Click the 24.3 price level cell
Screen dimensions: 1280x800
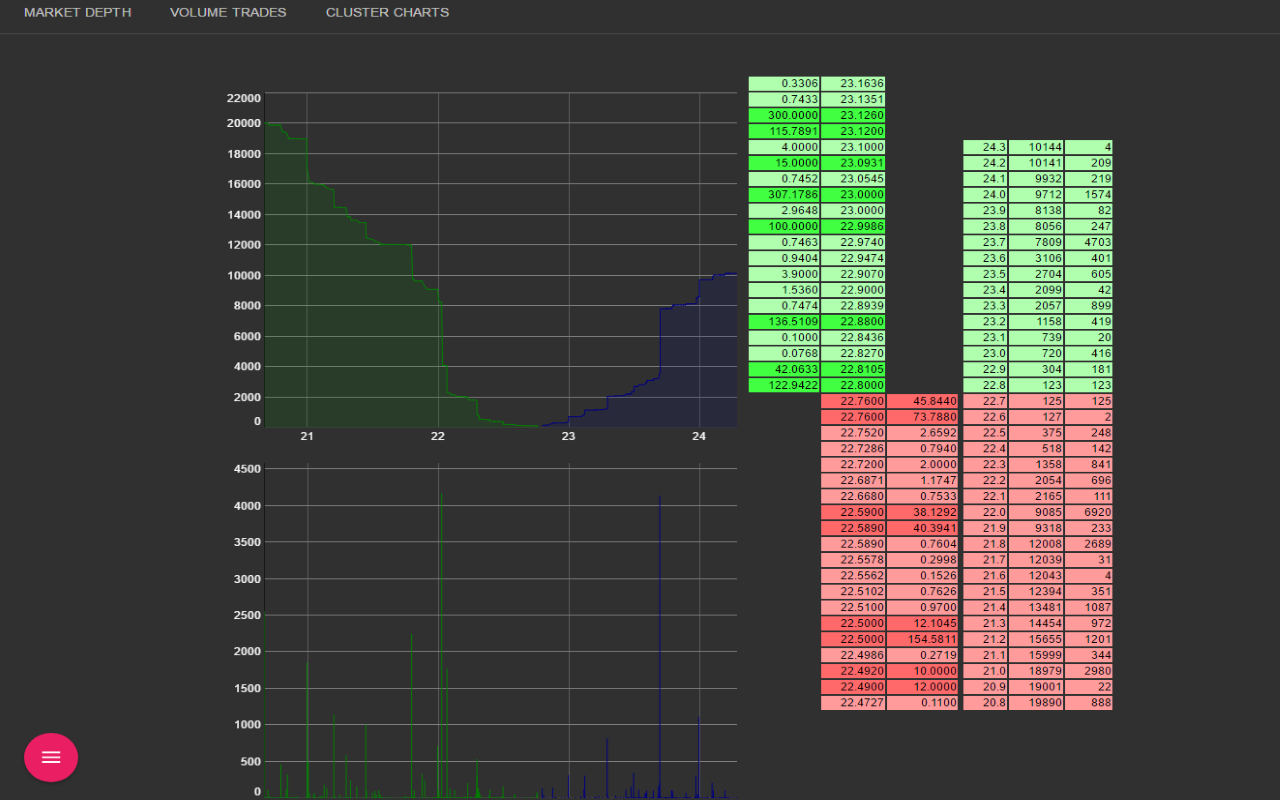click(985, 147)
